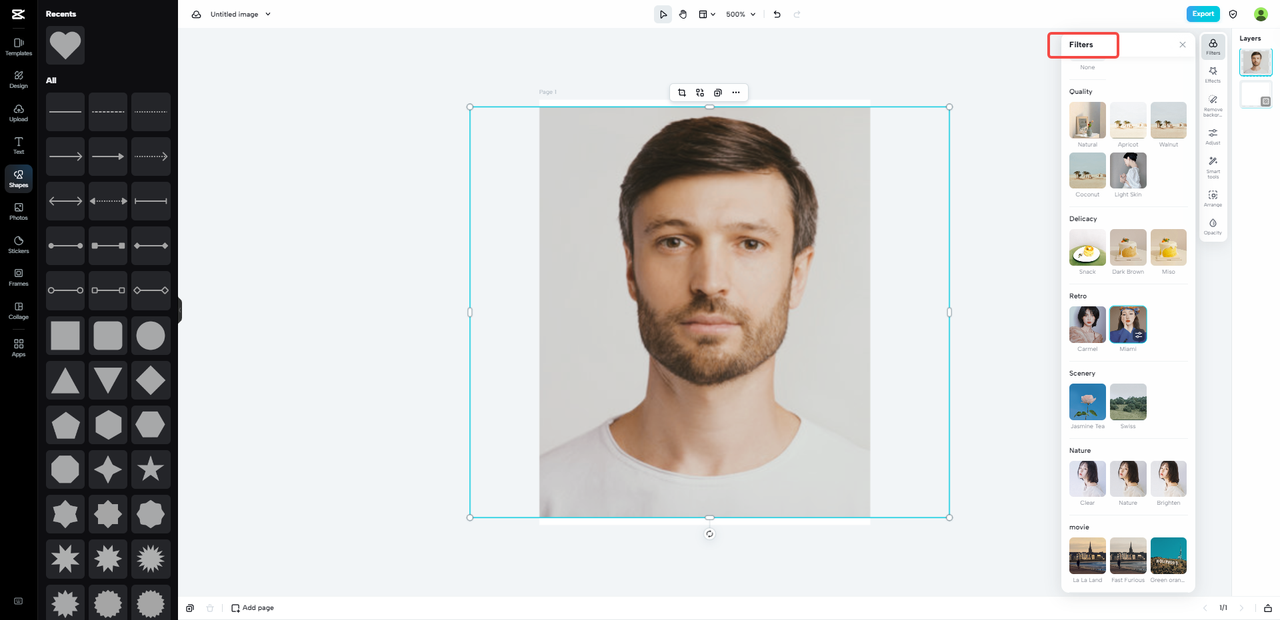Open the Opacity tool in right toolbar
This screenshot has height=620, width=1280.
(x=1213, y=226)
